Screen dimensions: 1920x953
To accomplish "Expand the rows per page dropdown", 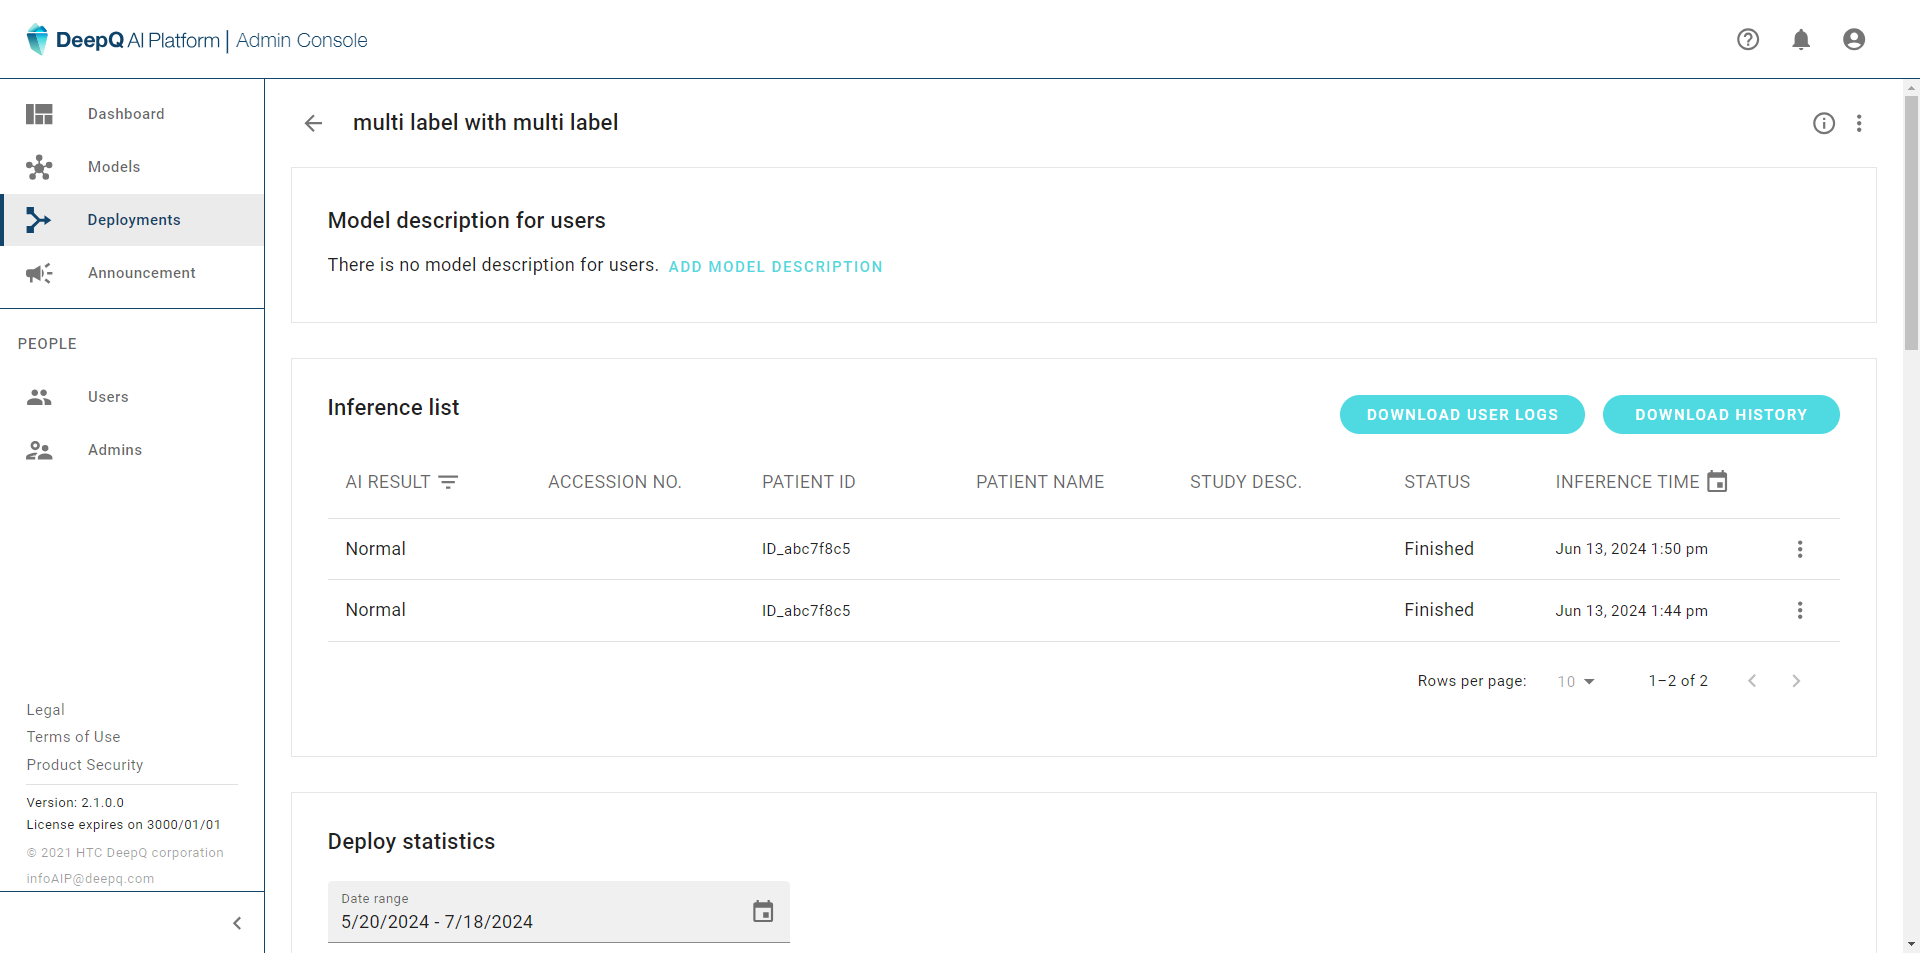I will [1575, 681].
